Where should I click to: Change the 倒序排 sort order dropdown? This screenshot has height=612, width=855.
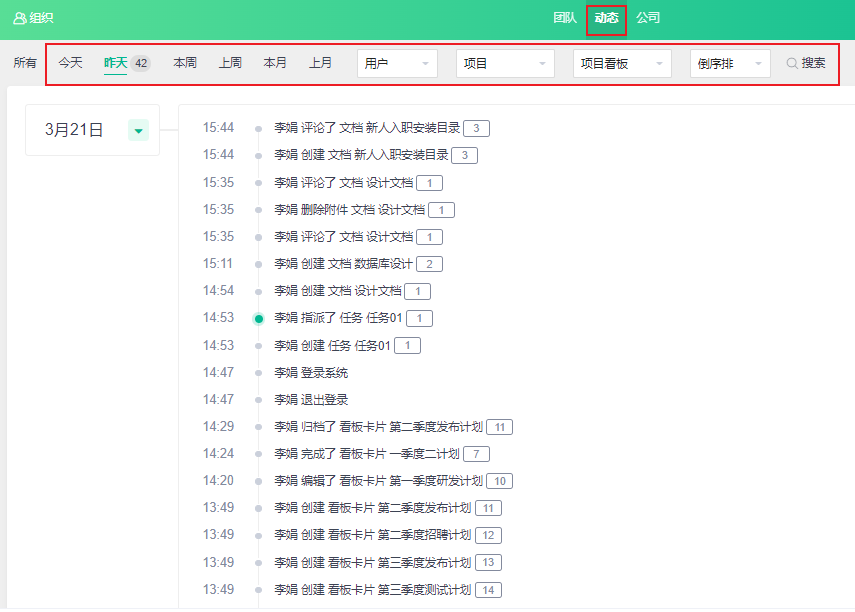pos(730,63)
